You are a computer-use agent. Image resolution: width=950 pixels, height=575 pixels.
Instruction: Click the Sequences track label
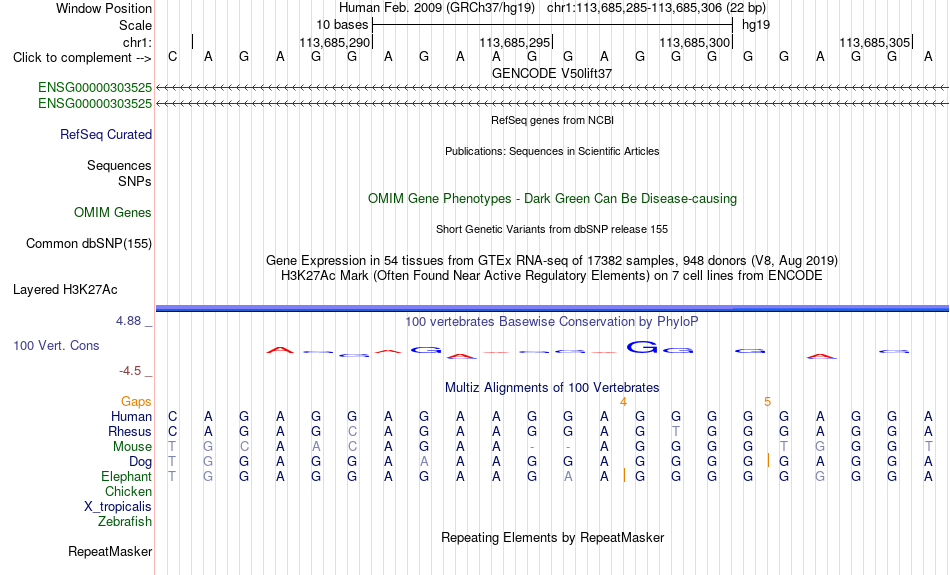(119, 165)
